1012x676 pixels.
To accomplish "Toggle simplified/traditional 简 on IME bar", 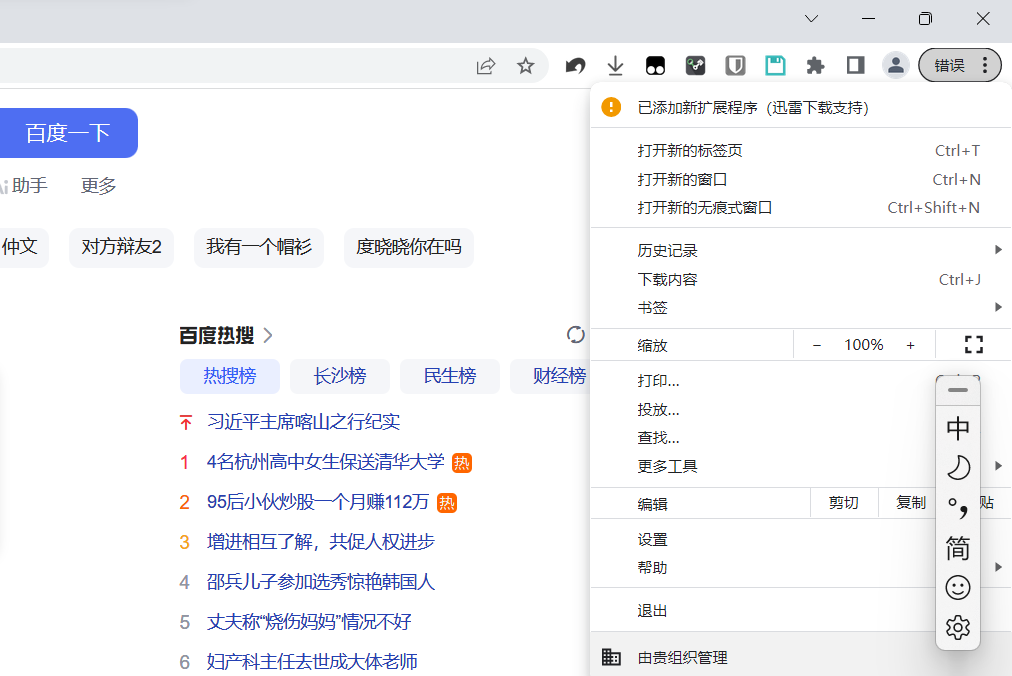I will coord(958,548).
